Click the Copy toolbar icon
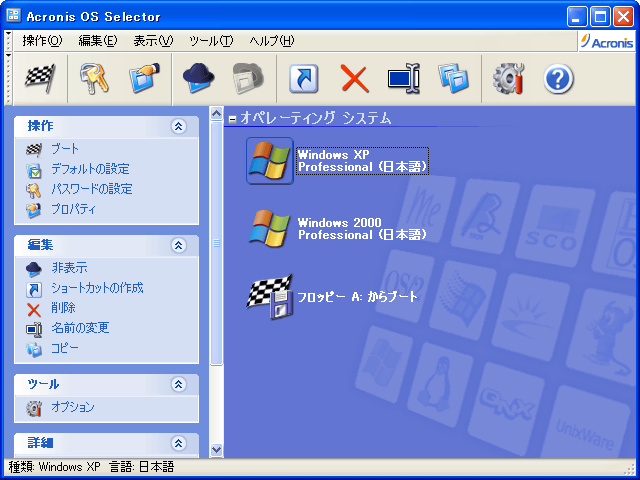 tap(453, 78)
